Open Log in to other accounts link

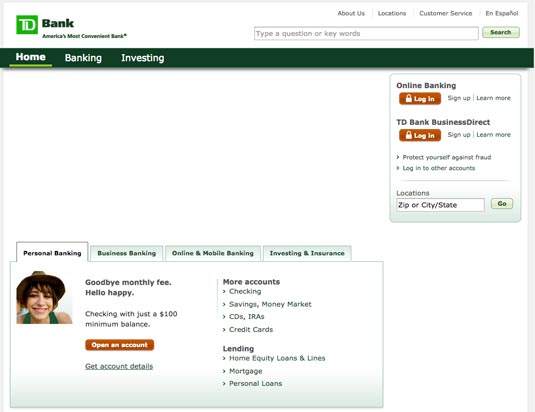pyautogui.click(x=438, y=168)
